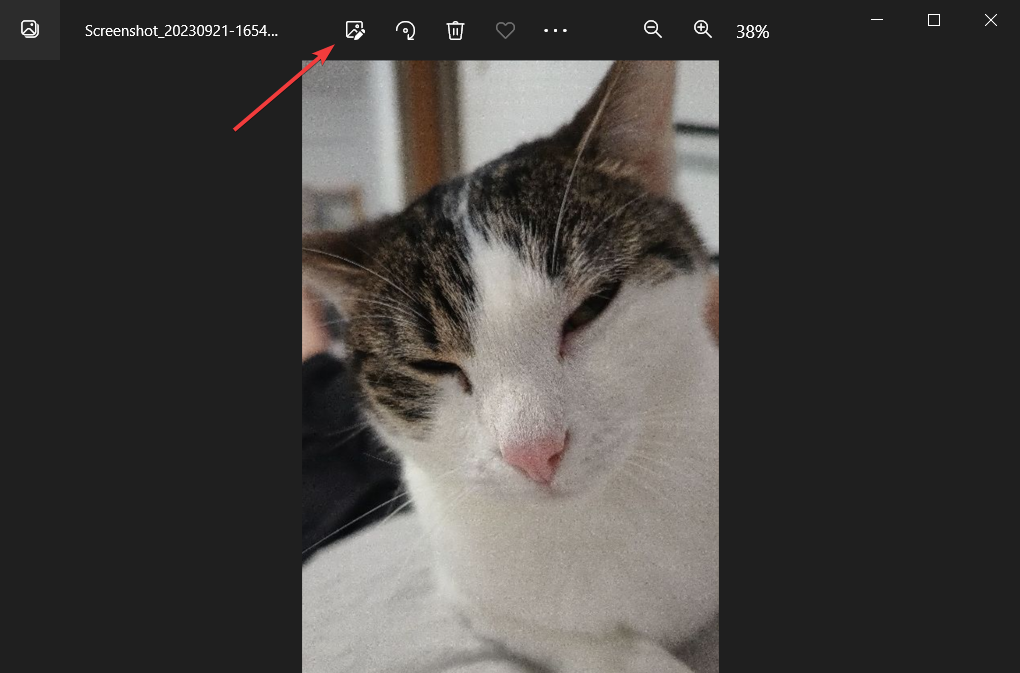Viewport: 1020px width, 673px height.
Task: Click the 38% zoom percentage text
Action: 752,31
